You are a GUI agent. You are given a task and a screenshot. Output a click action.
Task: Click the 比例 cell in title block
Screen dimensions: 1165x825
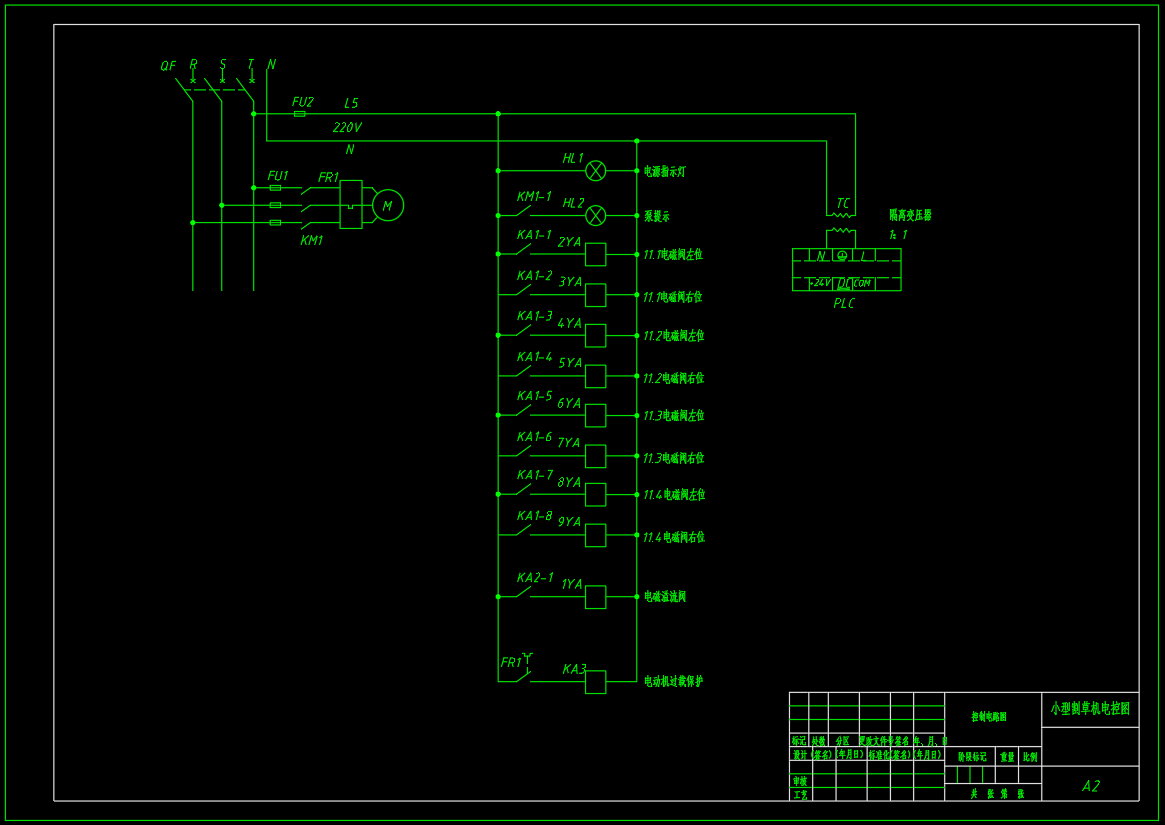(x=1030, y=757)
